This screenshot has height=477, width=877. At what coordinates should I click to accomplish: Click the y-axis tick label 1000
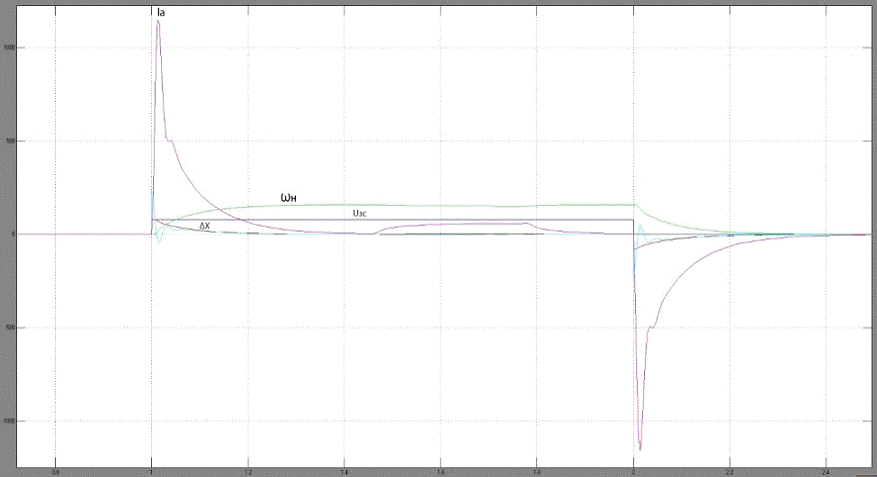(x=8, y=48)
